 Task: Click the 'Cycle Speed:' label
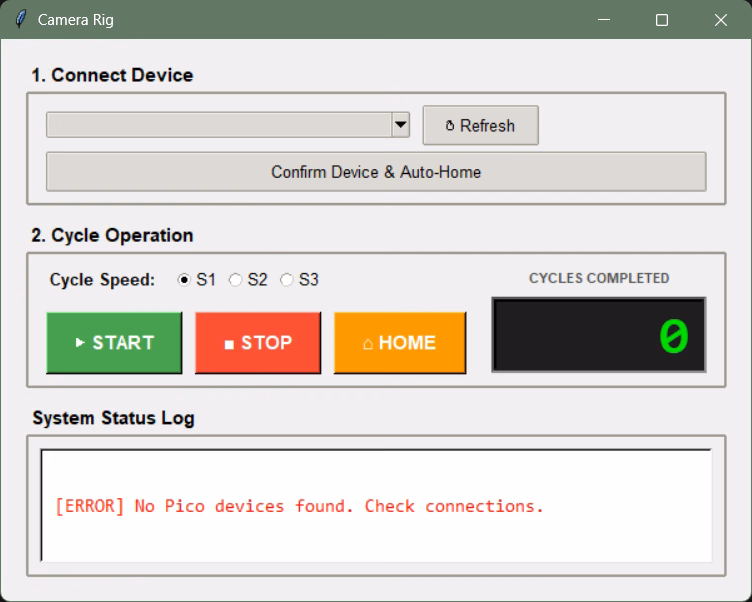click(x=103, y=280)
